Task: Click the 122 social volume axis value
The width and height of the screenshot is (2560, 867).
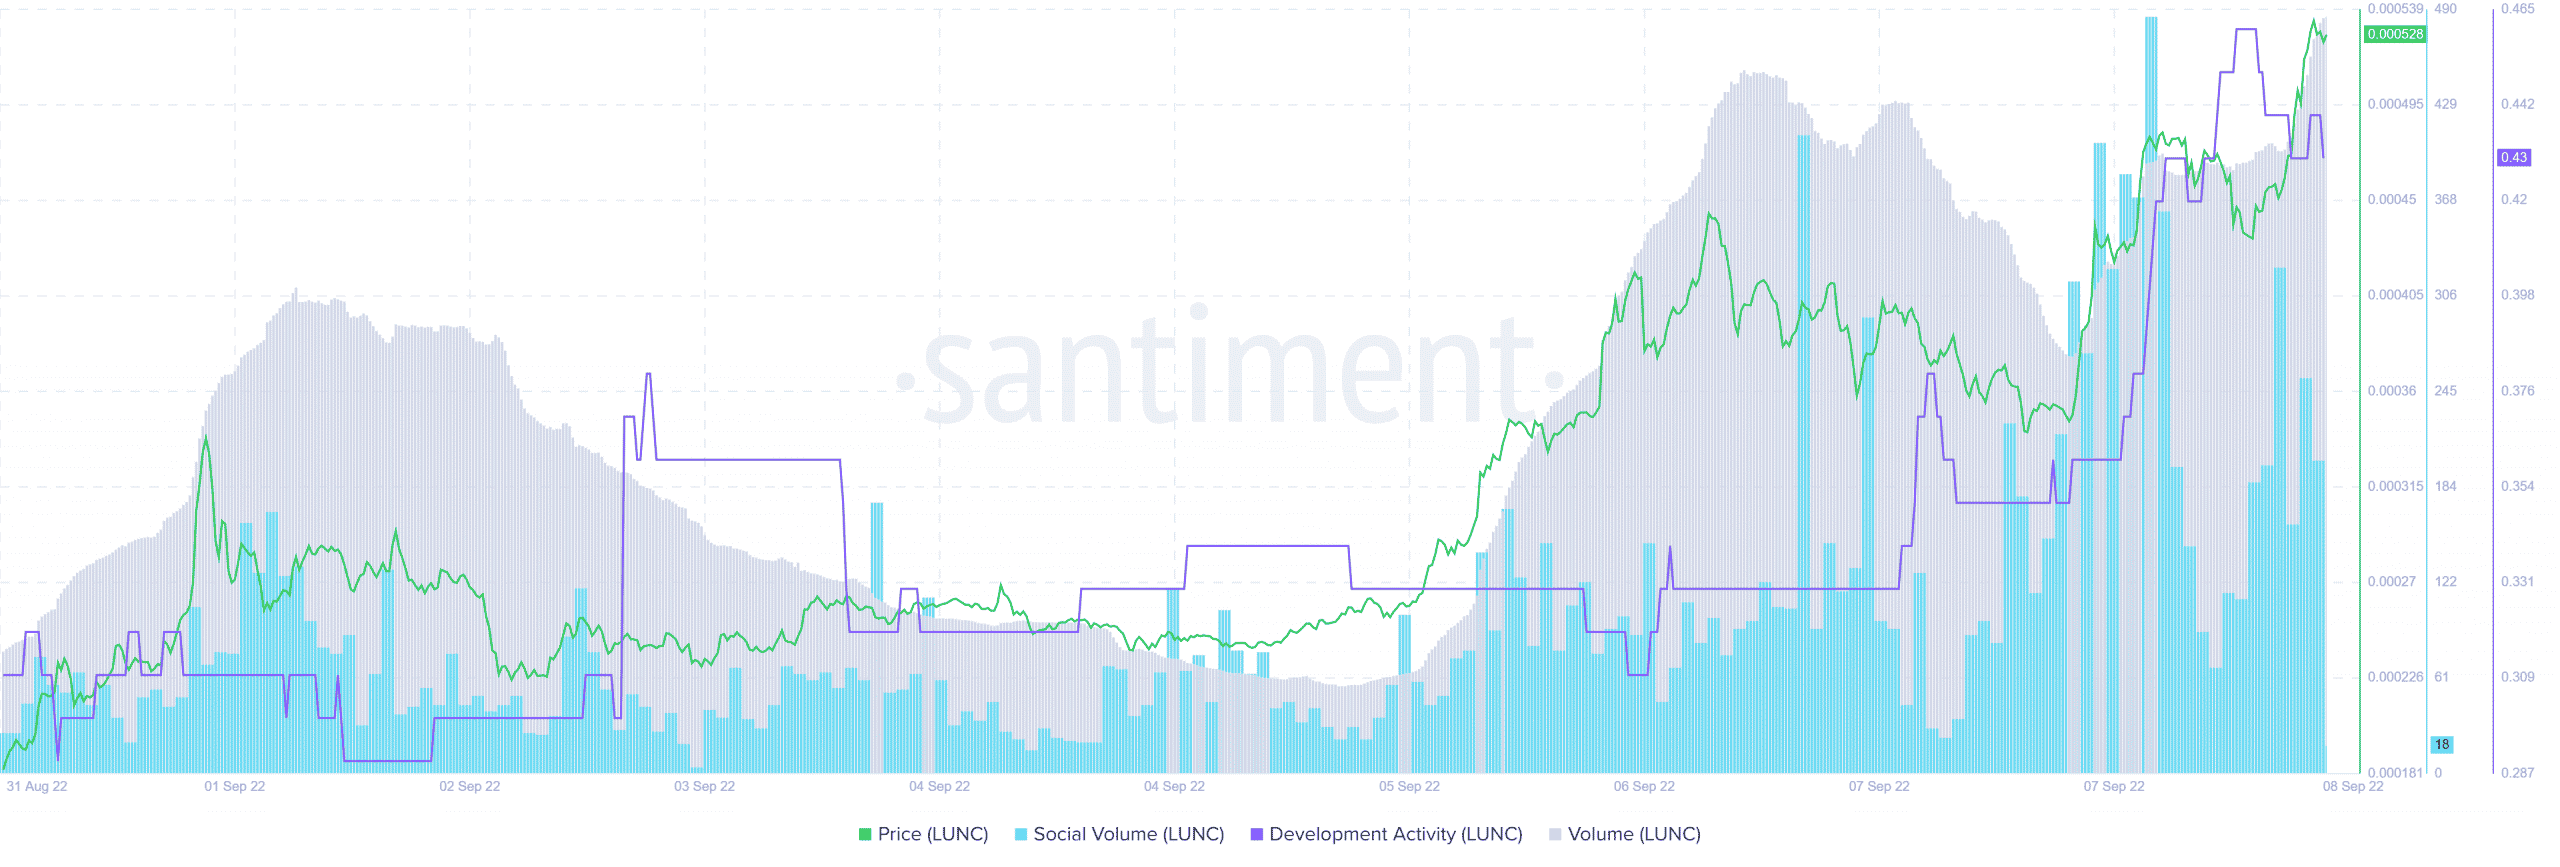Action: (2445, 581)
